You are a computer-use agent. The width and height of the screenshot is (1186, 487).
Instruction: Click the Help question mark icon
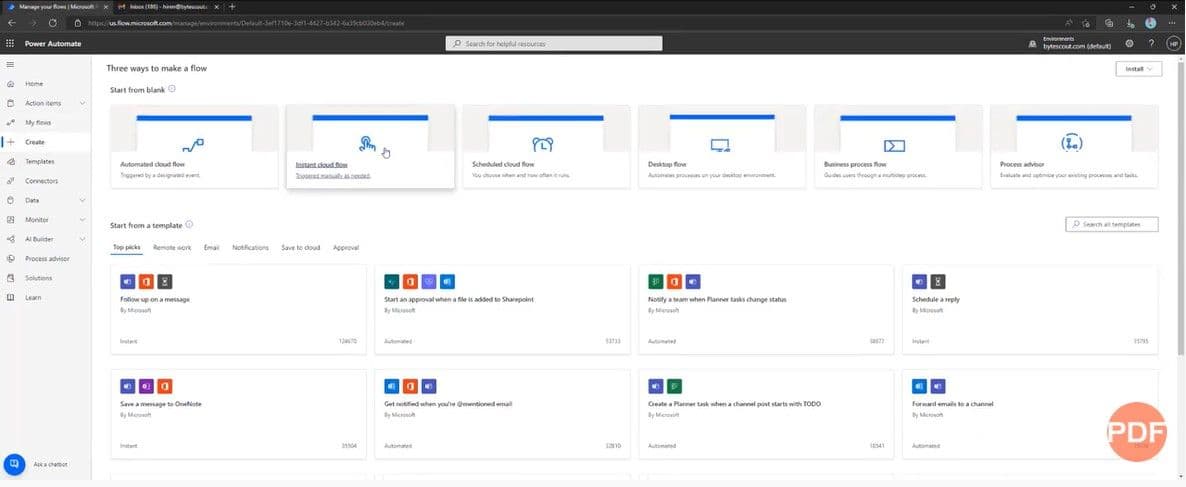pos(1151,43)
